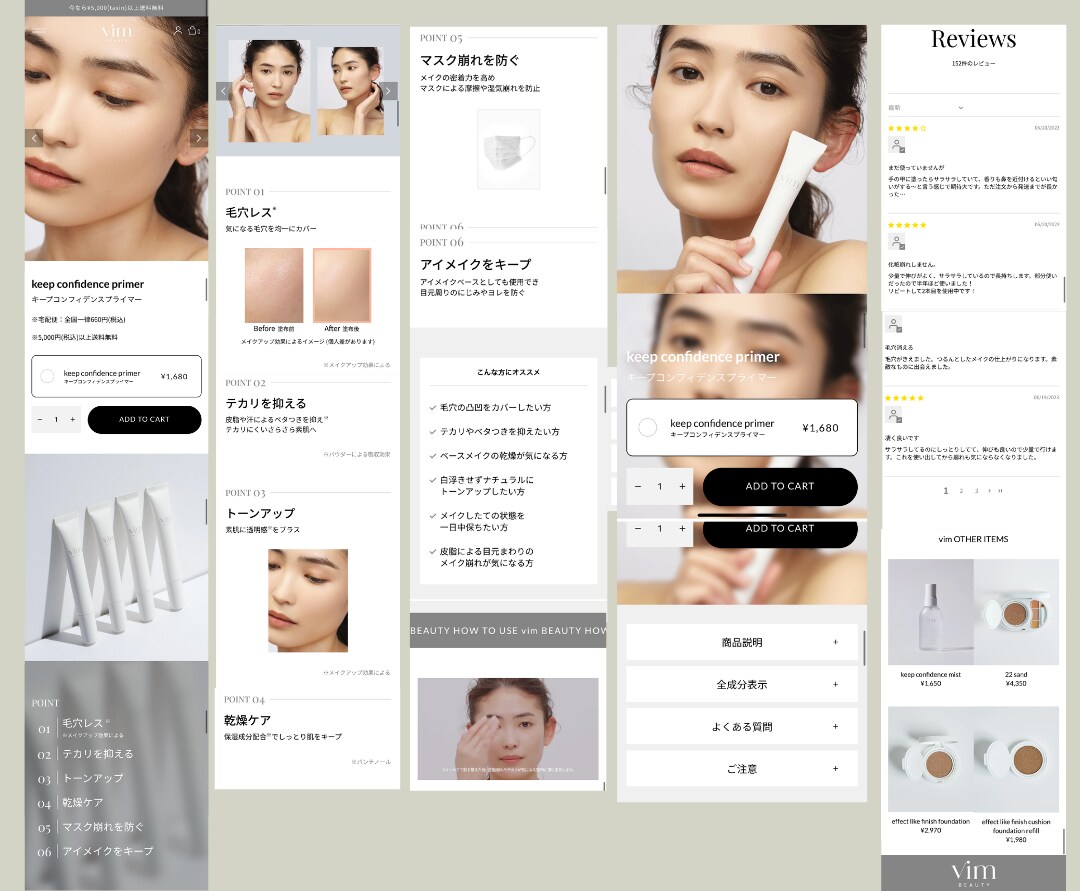The height and width of the screenshot is (891, 1080).
Task: Go to the next hero image of the closed-eyes model
Action: (198, 138)
